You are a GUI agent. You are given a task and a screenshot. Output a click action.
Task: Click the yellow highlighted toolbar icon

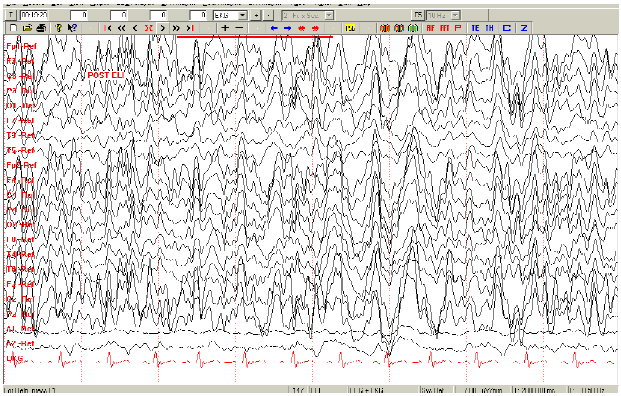(x=350, y=28)
